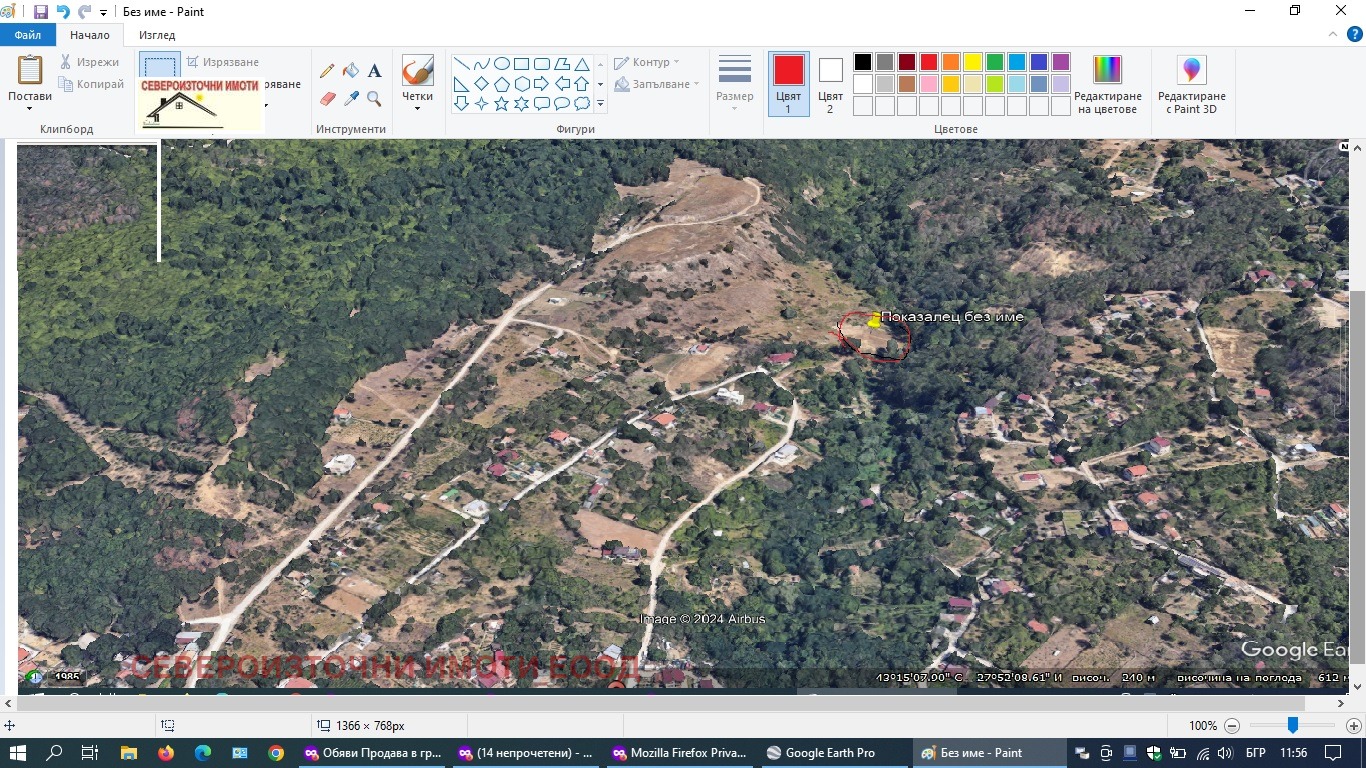Activate Цвят 2 color slot
1366x768 pixels.
(x=830, y=84)
